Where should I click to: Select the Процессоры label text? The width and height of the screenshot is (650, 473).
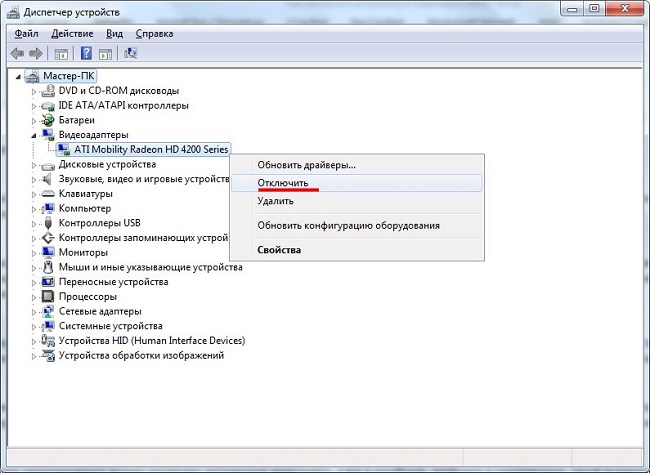88,297
